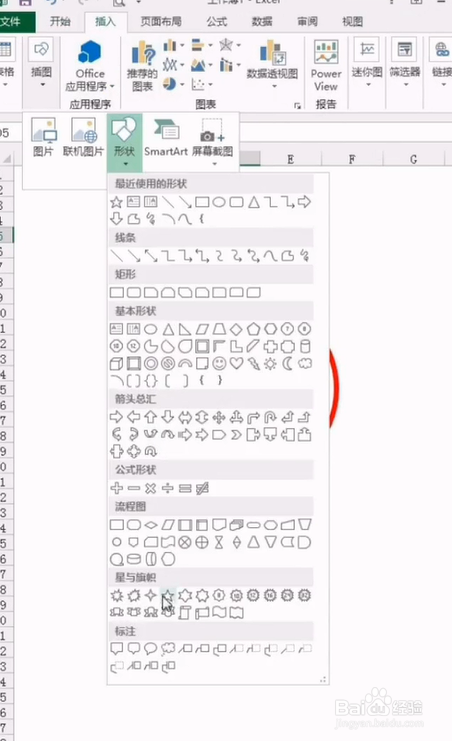
Task: Choose the 4-point star shape
Action: pyautogui.click(x=151, y=595)
